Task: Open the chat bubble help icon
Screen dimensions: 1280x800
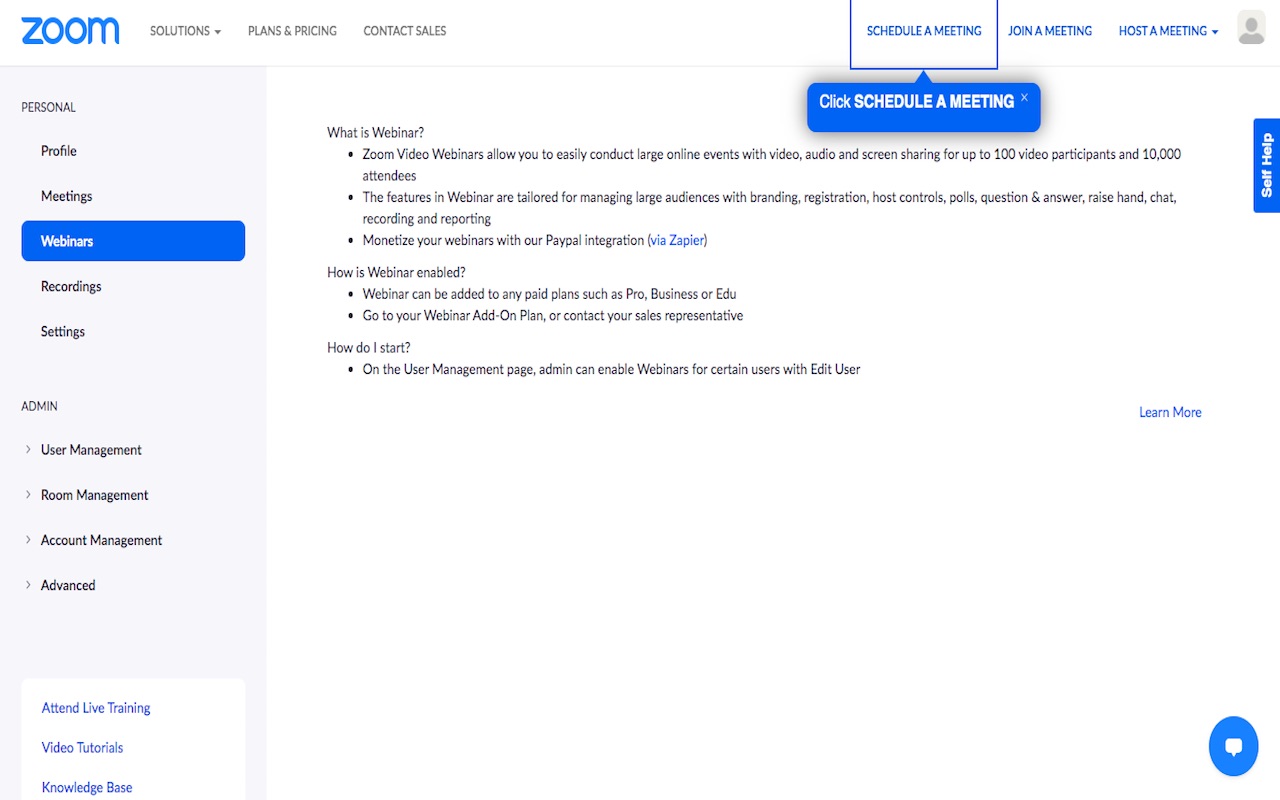Action: 1233,746
